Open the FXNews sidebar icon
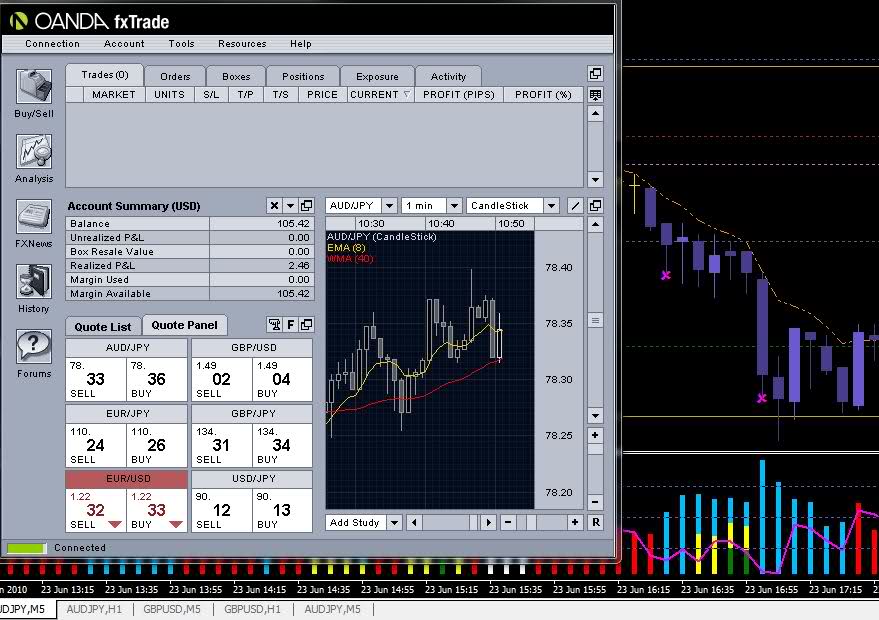This screenshot has width=879, height=620. click(34, 217)
